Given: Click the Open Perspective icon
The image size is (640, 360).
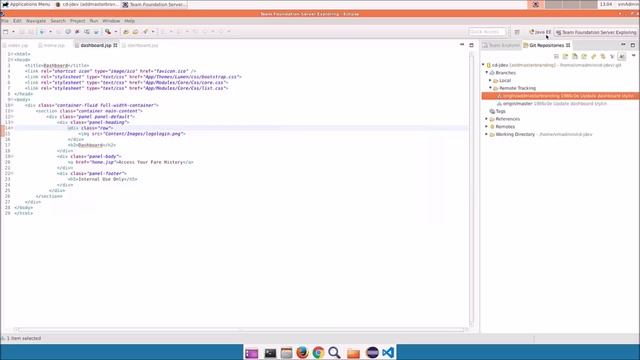Looking at the screenshot, I should click(x=517, y=32).
